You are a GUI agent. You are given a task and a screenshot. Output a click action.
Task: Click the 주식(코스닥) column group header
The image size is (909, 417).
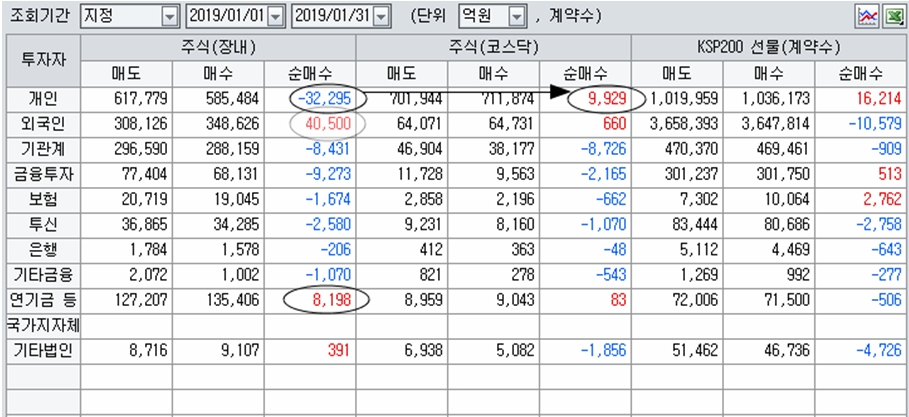493,48
